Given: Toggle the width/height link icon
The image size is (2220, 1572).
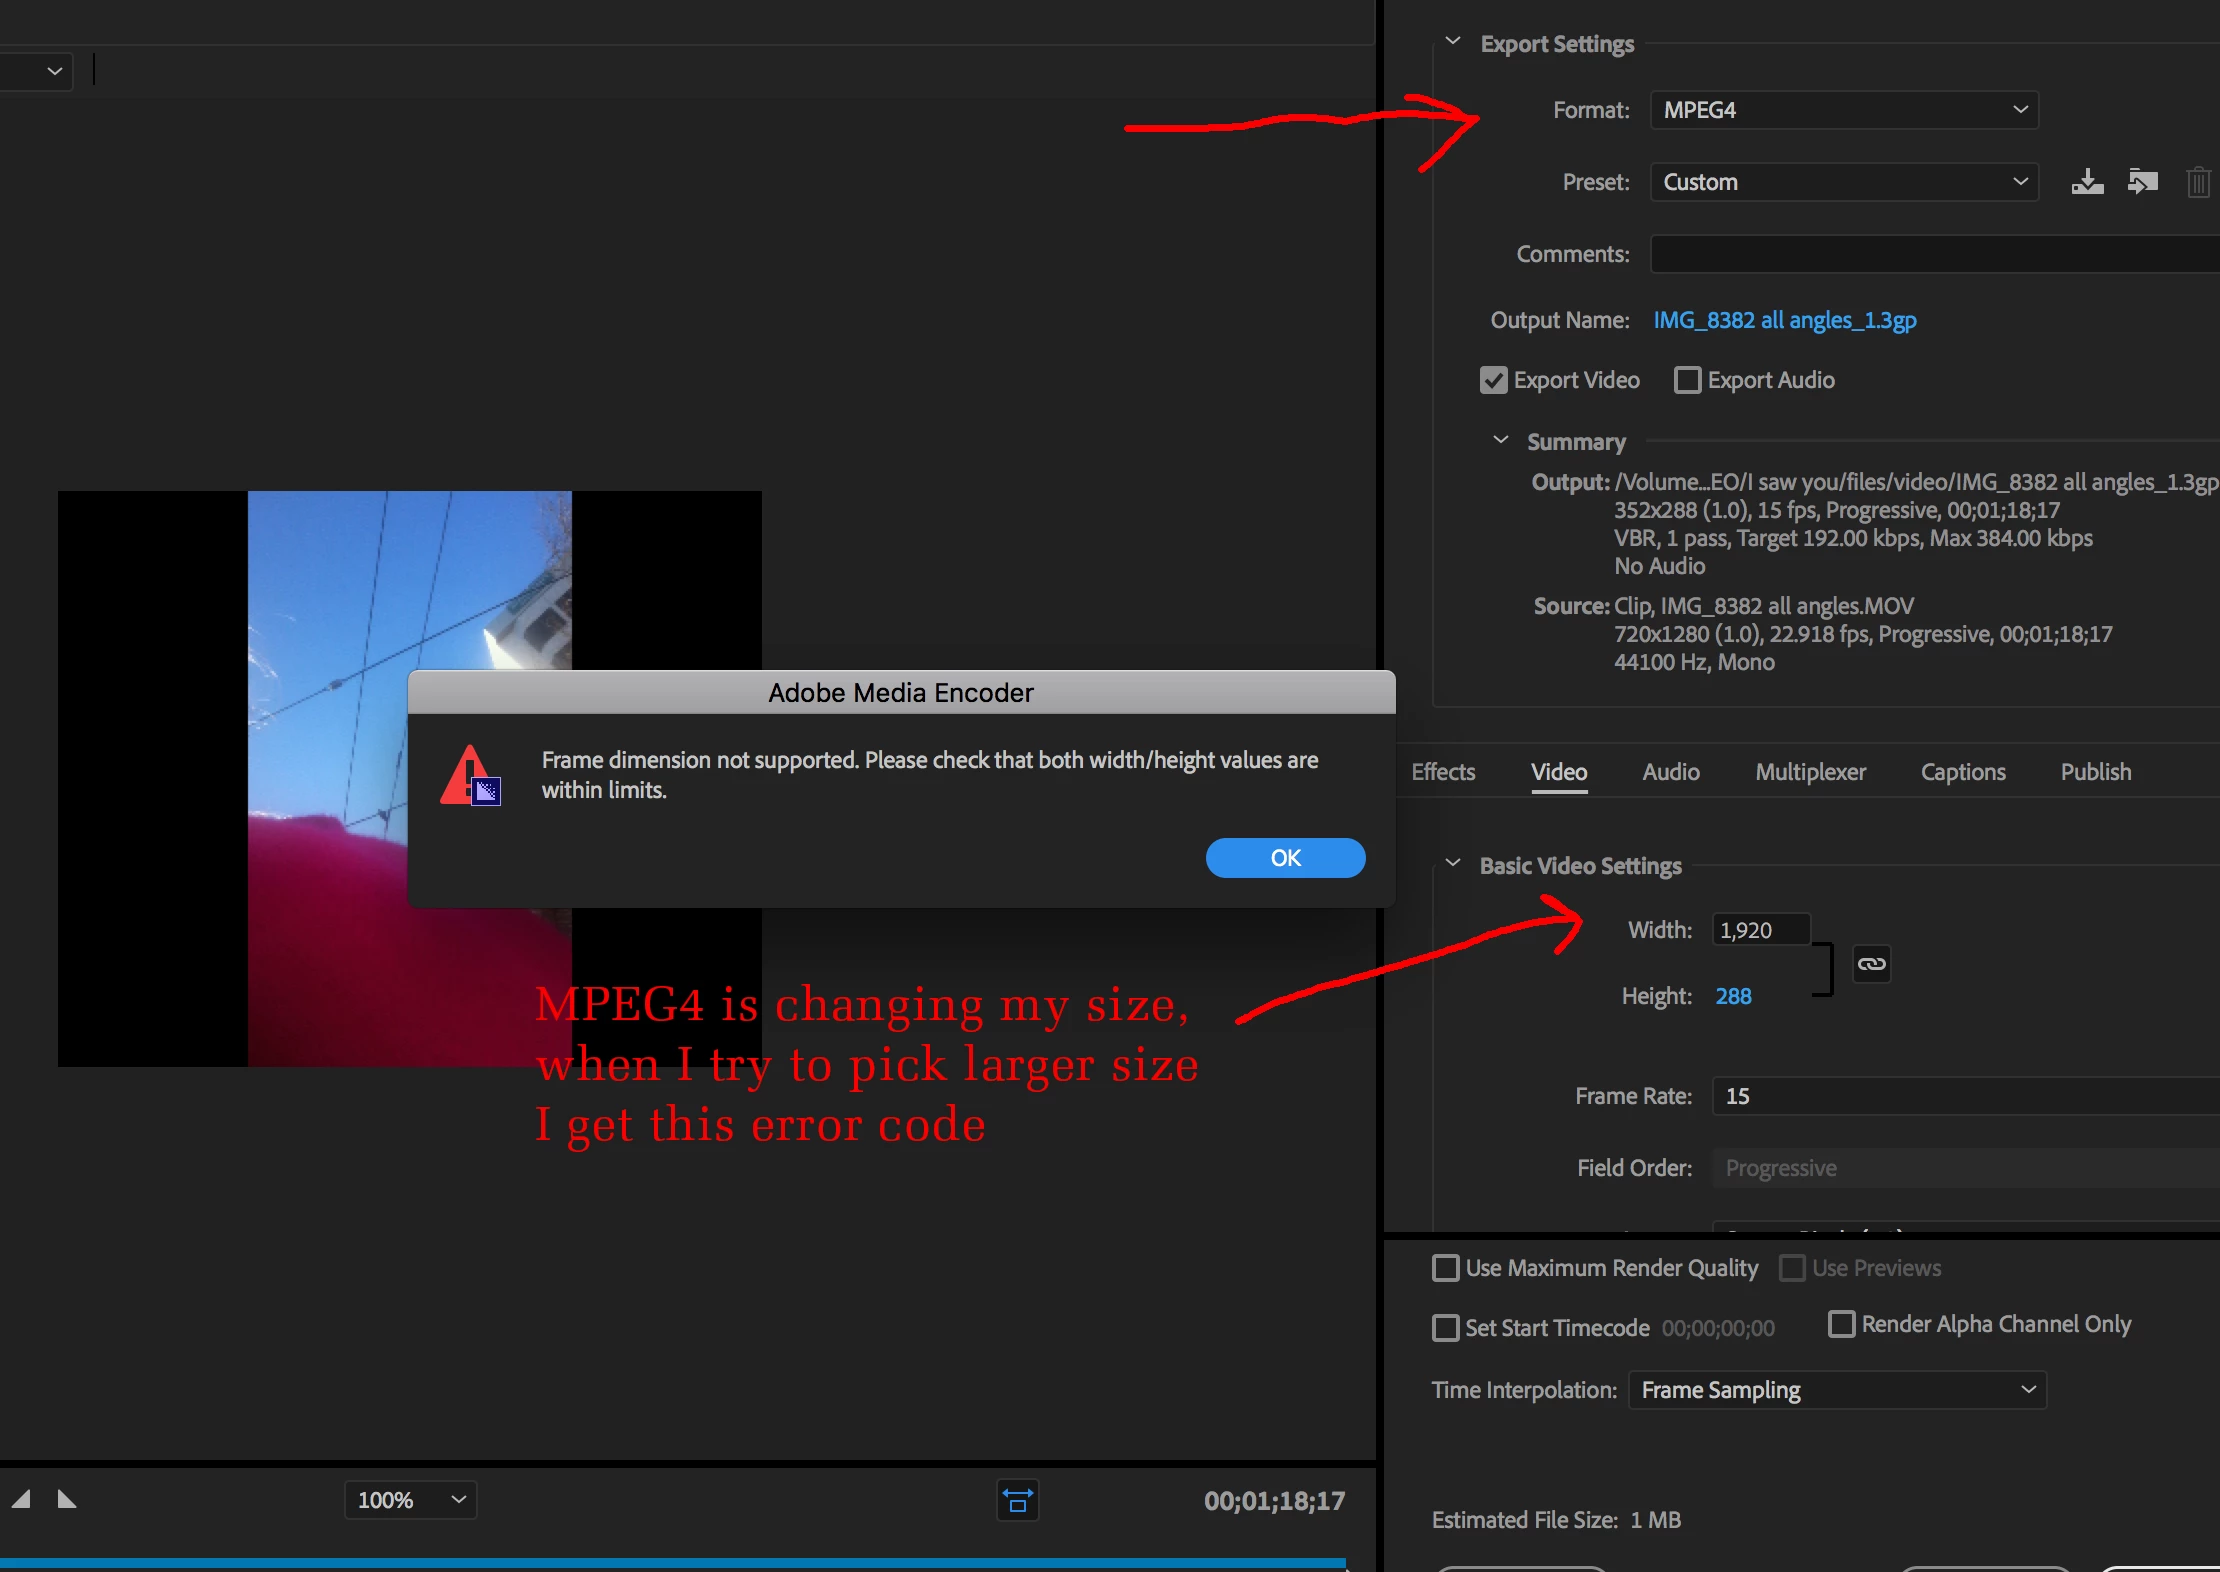Looking at the screenshot, I should (x=1871, y=964).
